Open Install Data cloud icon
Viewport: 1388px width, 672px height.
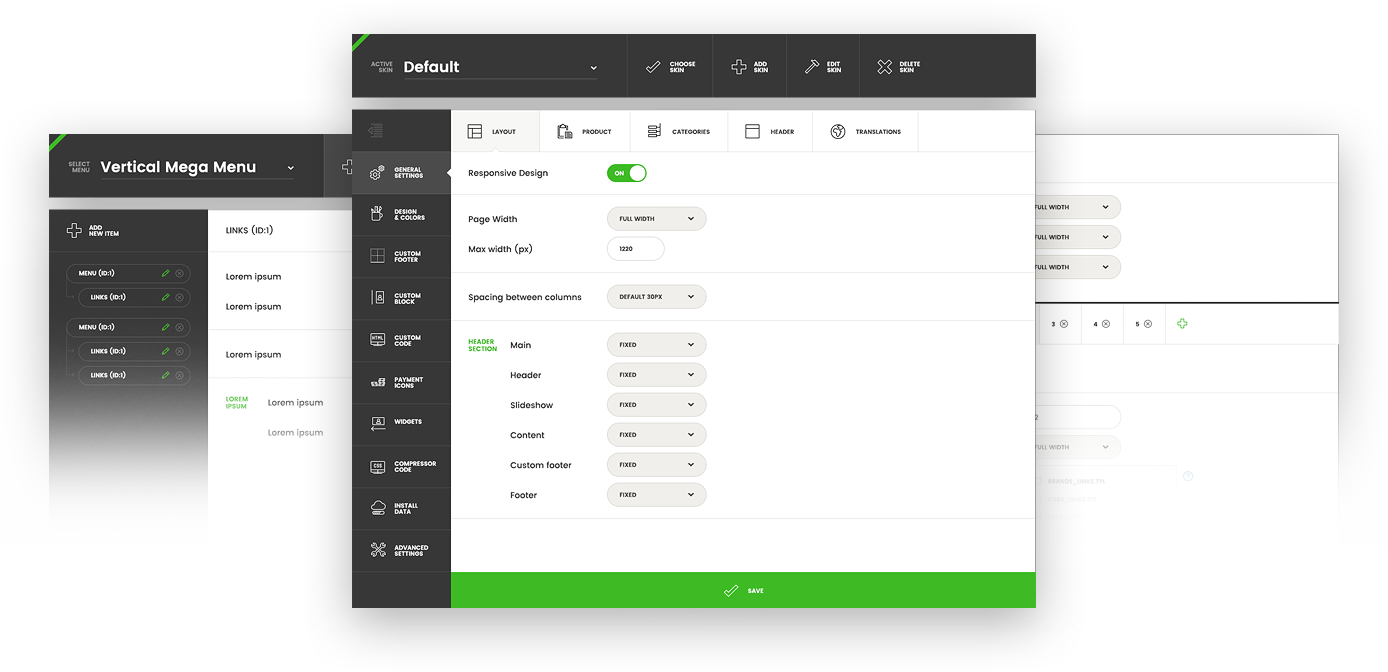click(379, 508)
